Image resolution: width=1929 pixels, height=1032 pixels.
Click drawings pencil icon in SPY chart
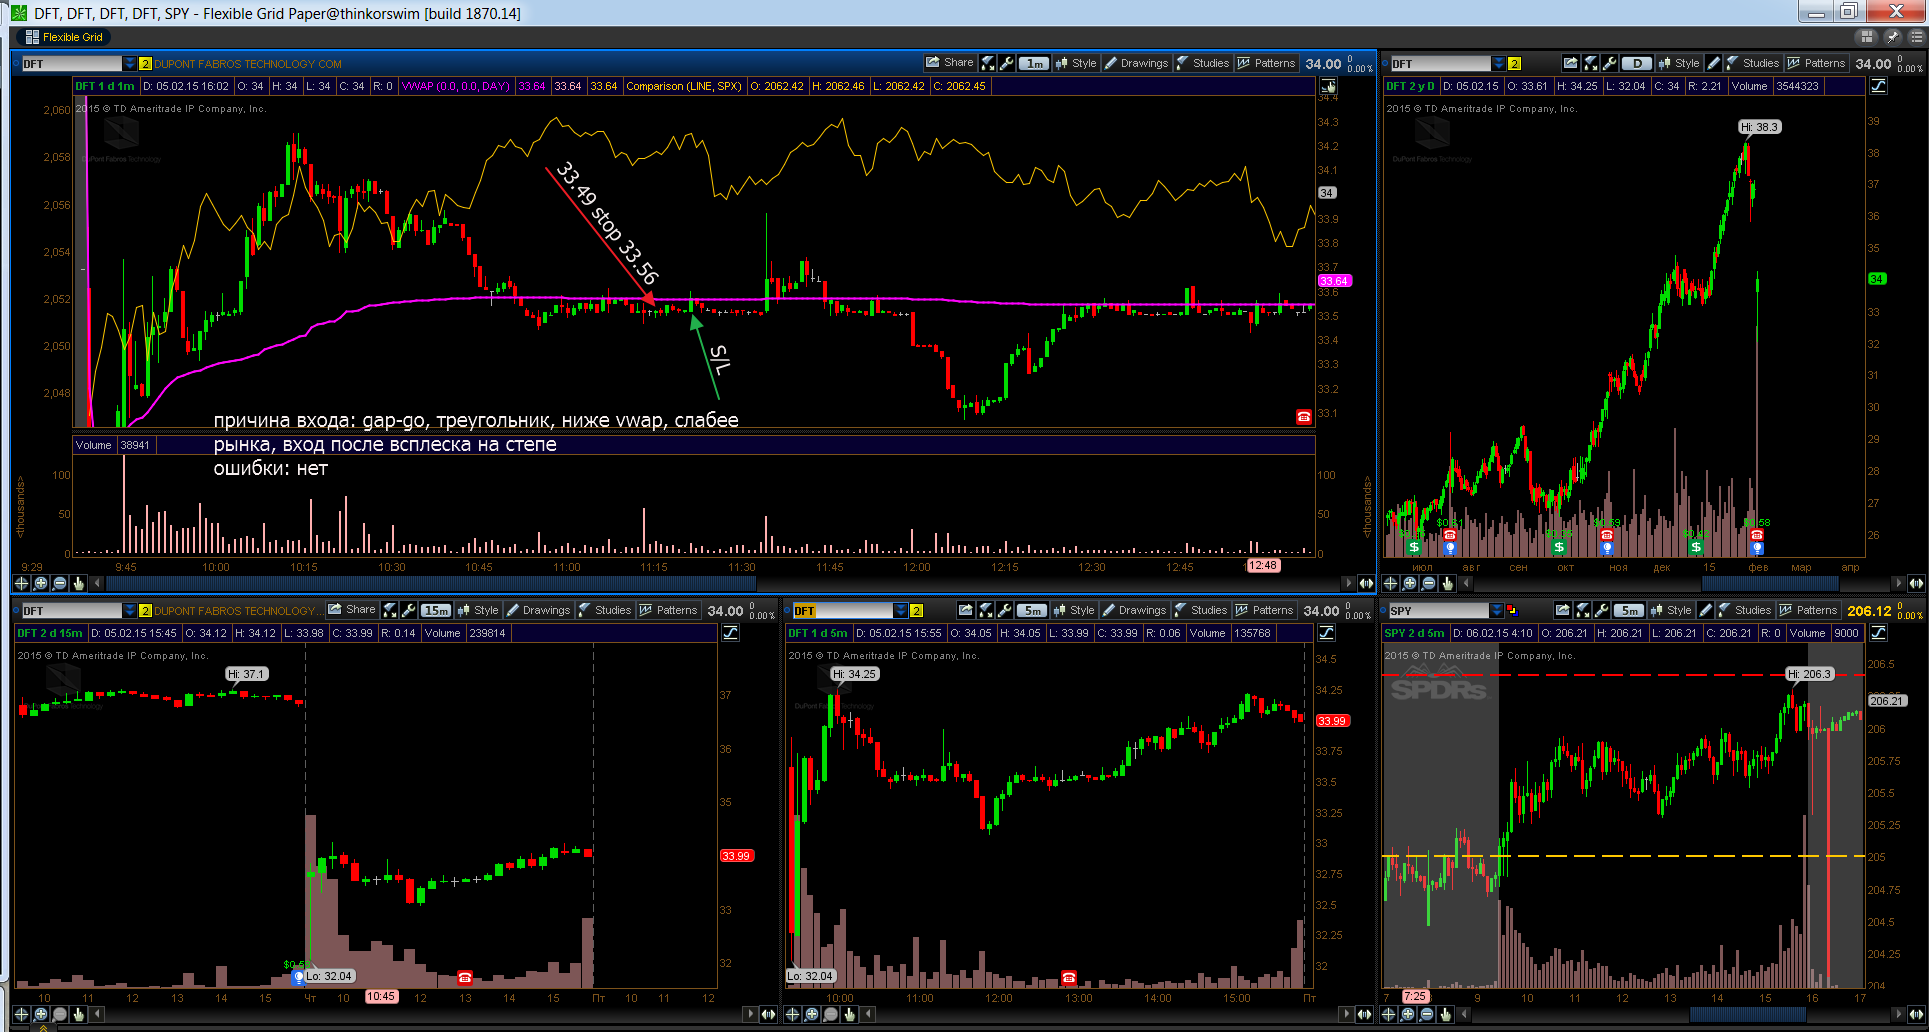point(1705,610)
